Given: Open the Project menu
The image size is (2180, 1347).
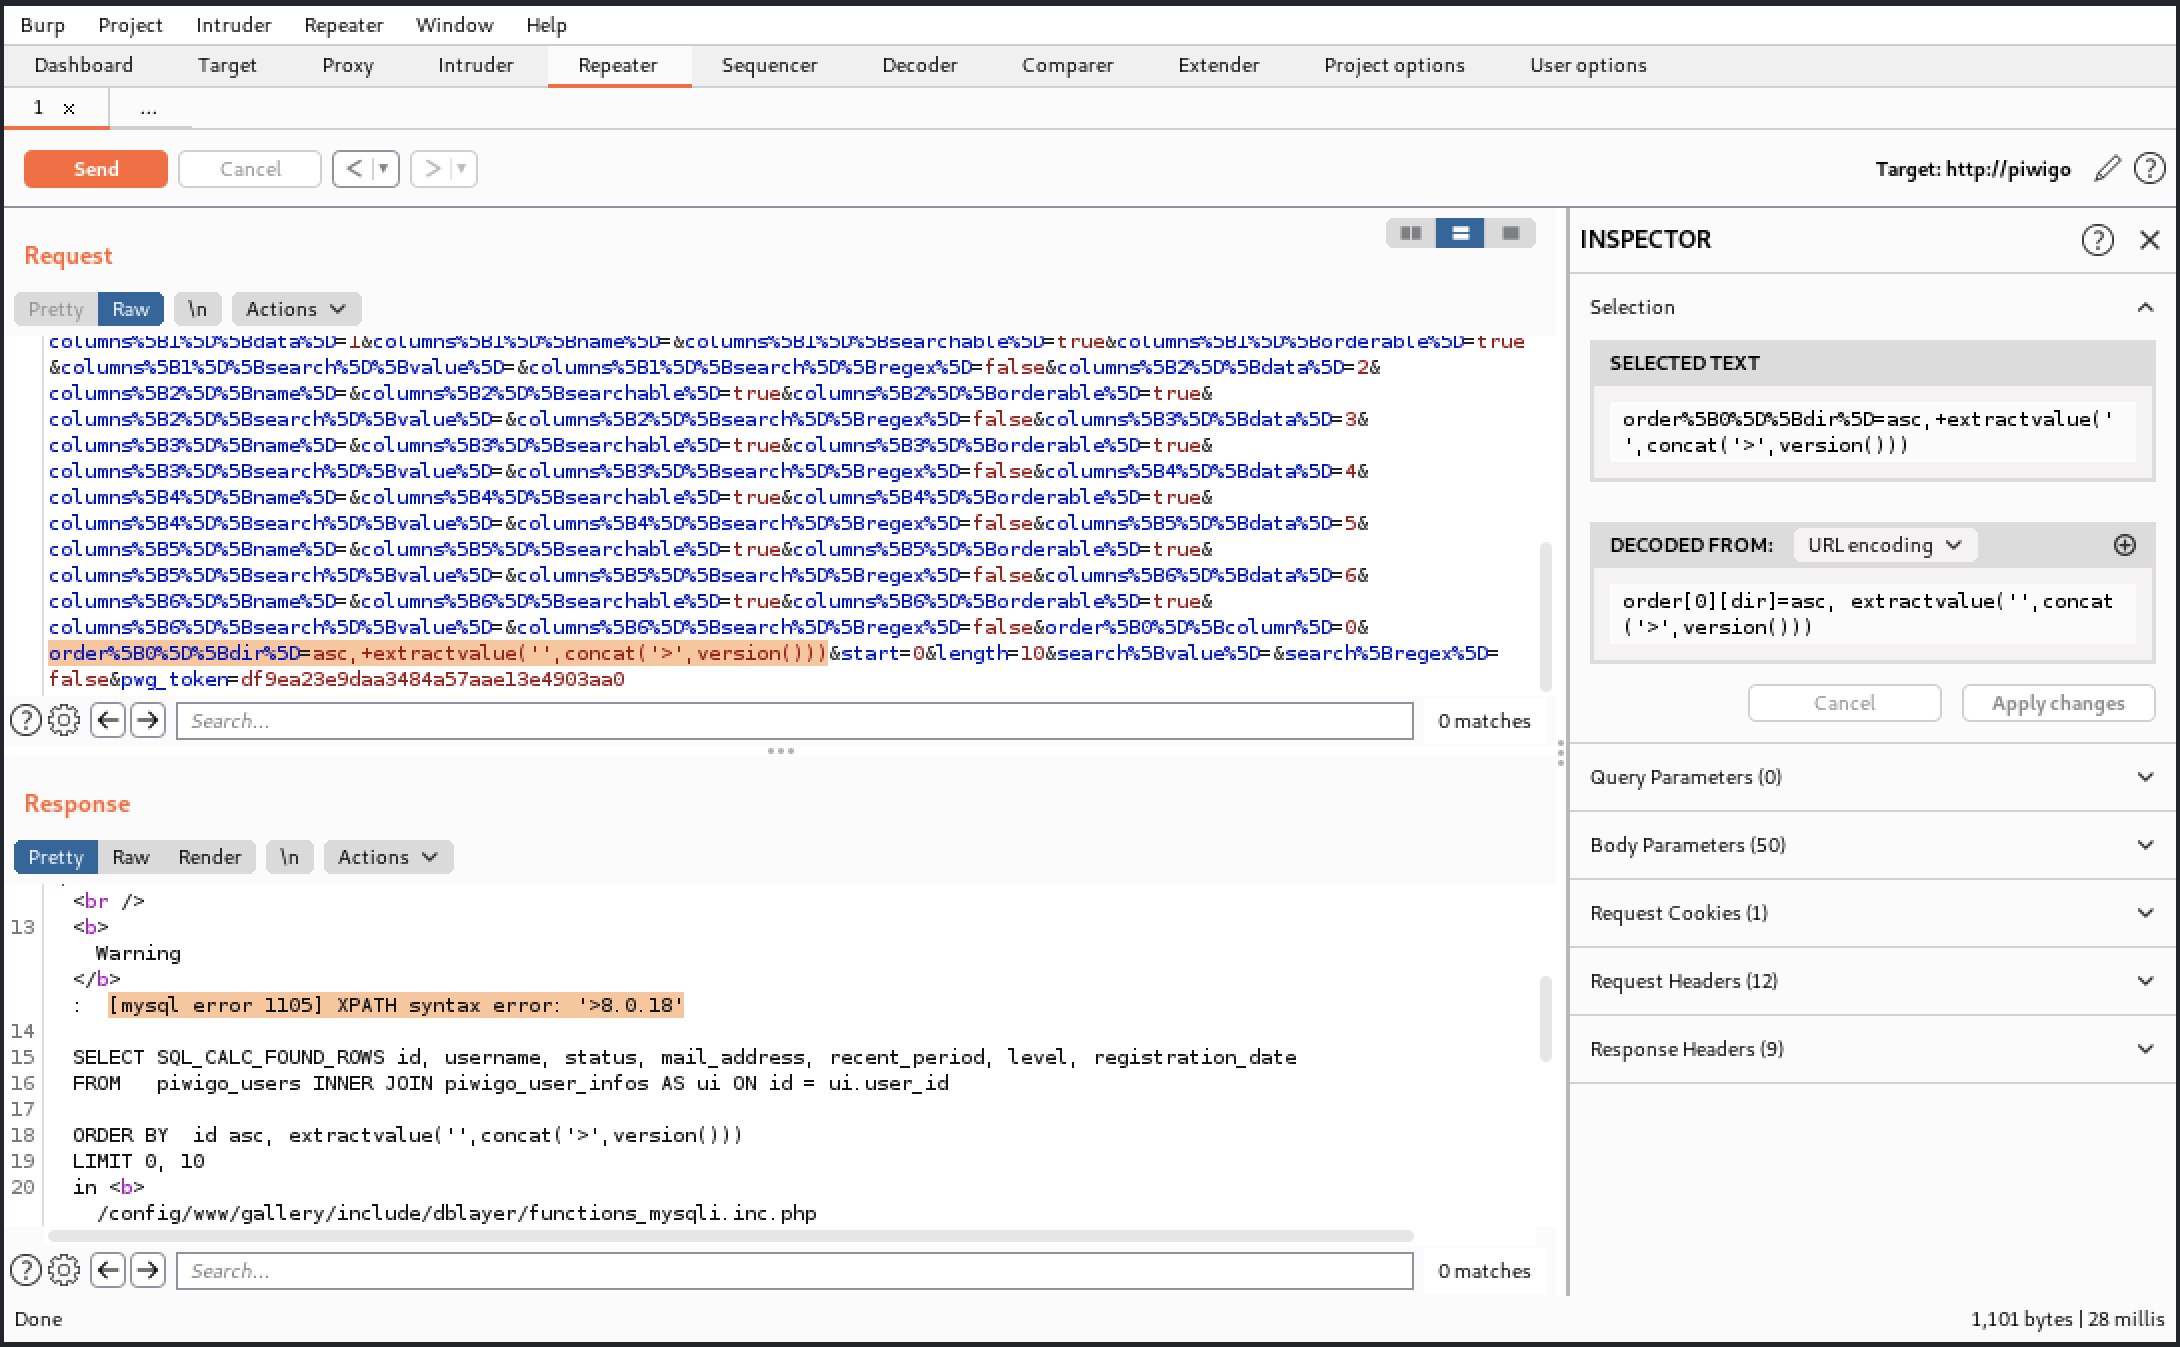Looking at the screenshot, I should [x=130, y=25].
